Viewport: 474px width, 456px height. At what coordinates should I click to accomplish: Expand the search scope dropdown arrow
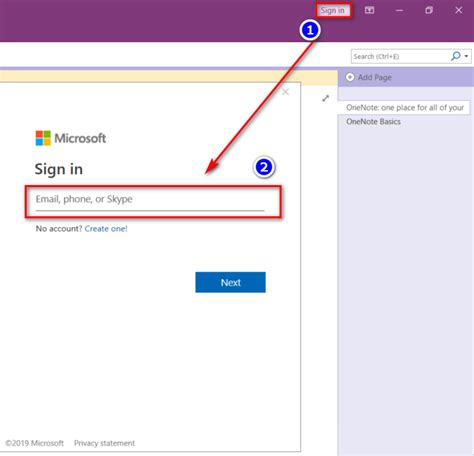(466, 56)
